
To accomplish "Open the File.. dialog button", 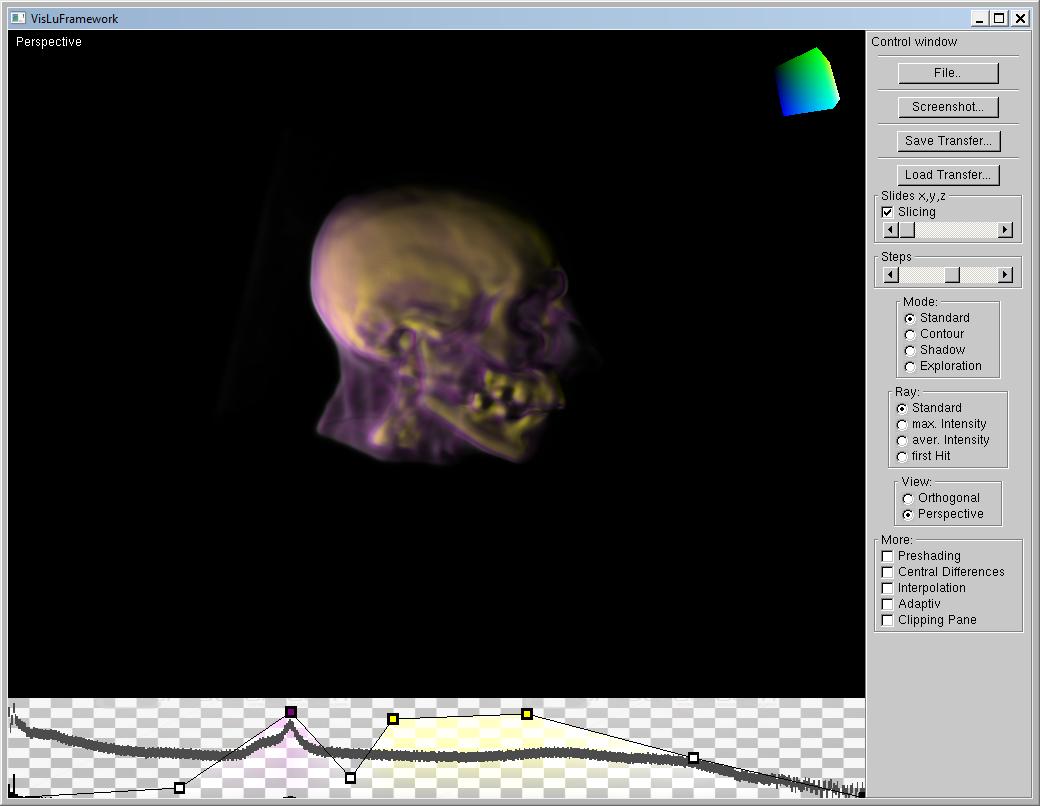I will point(947,73).
